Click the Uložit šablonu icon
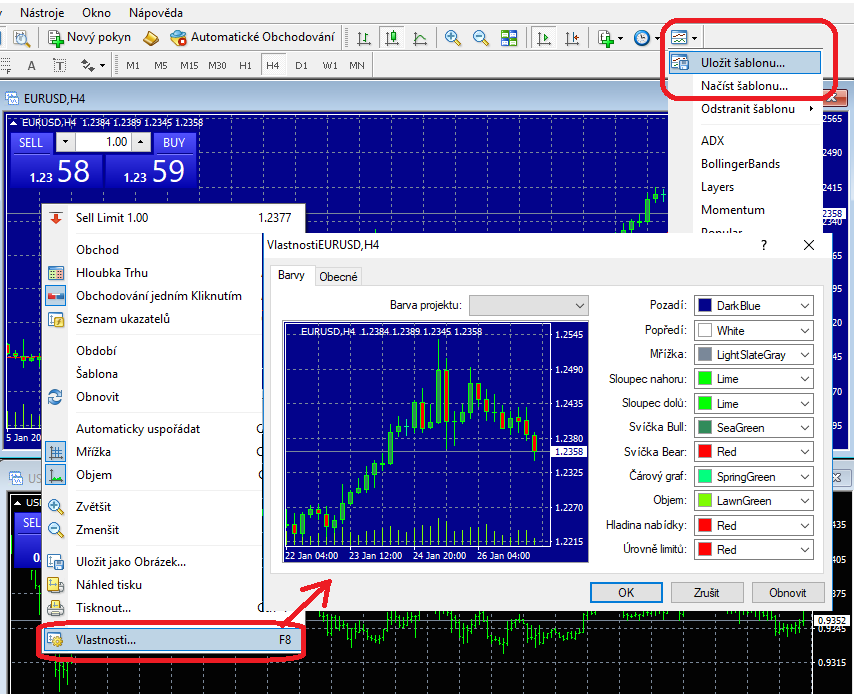 (x=680, y=63)
